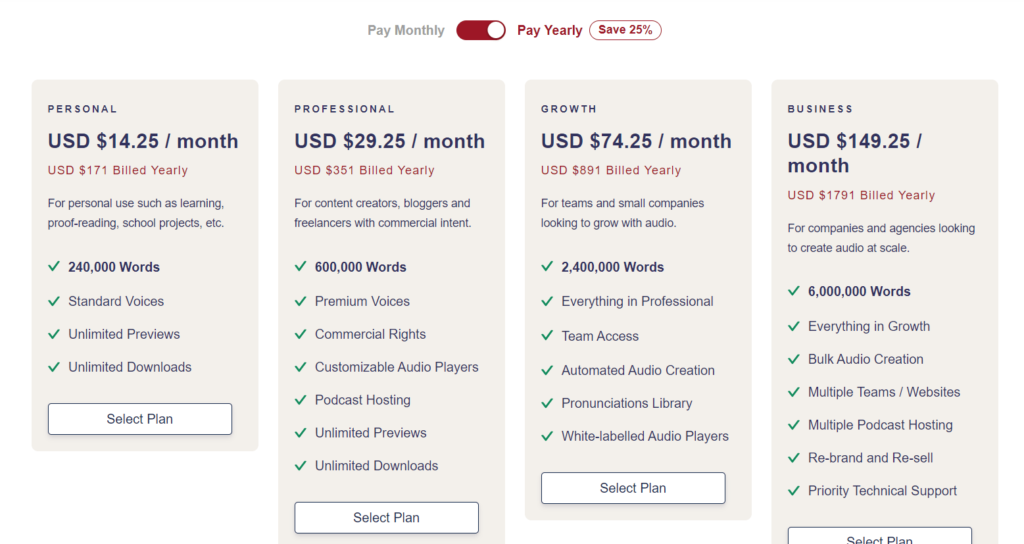Click checkmark beside Priority Technical Support
This screenshot has height=544, width=1024.
point(793,490)
